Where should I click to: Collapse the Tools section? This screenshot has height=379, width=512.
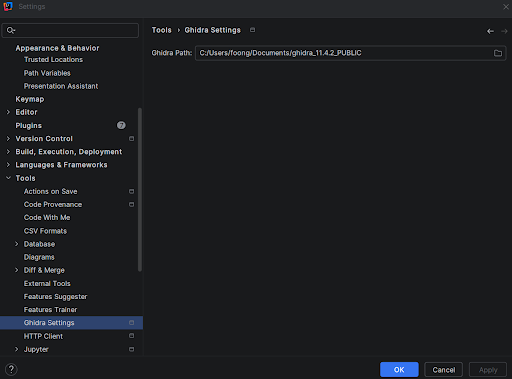[8, 178]
